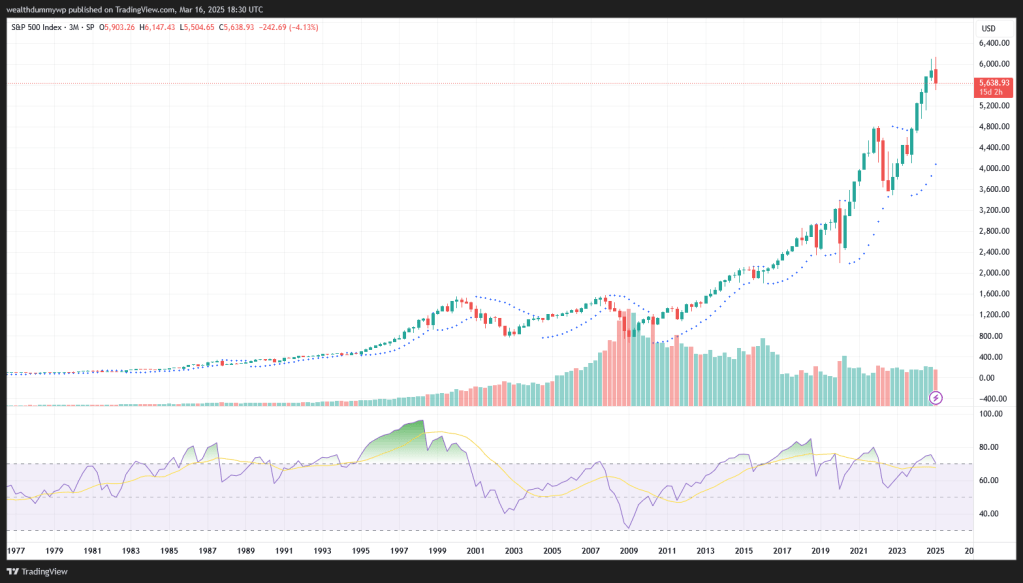Click the purple lightning bolt event icon
Image resolution: width=1023 pixels, height=583 pixels.
tap(936, 398)
